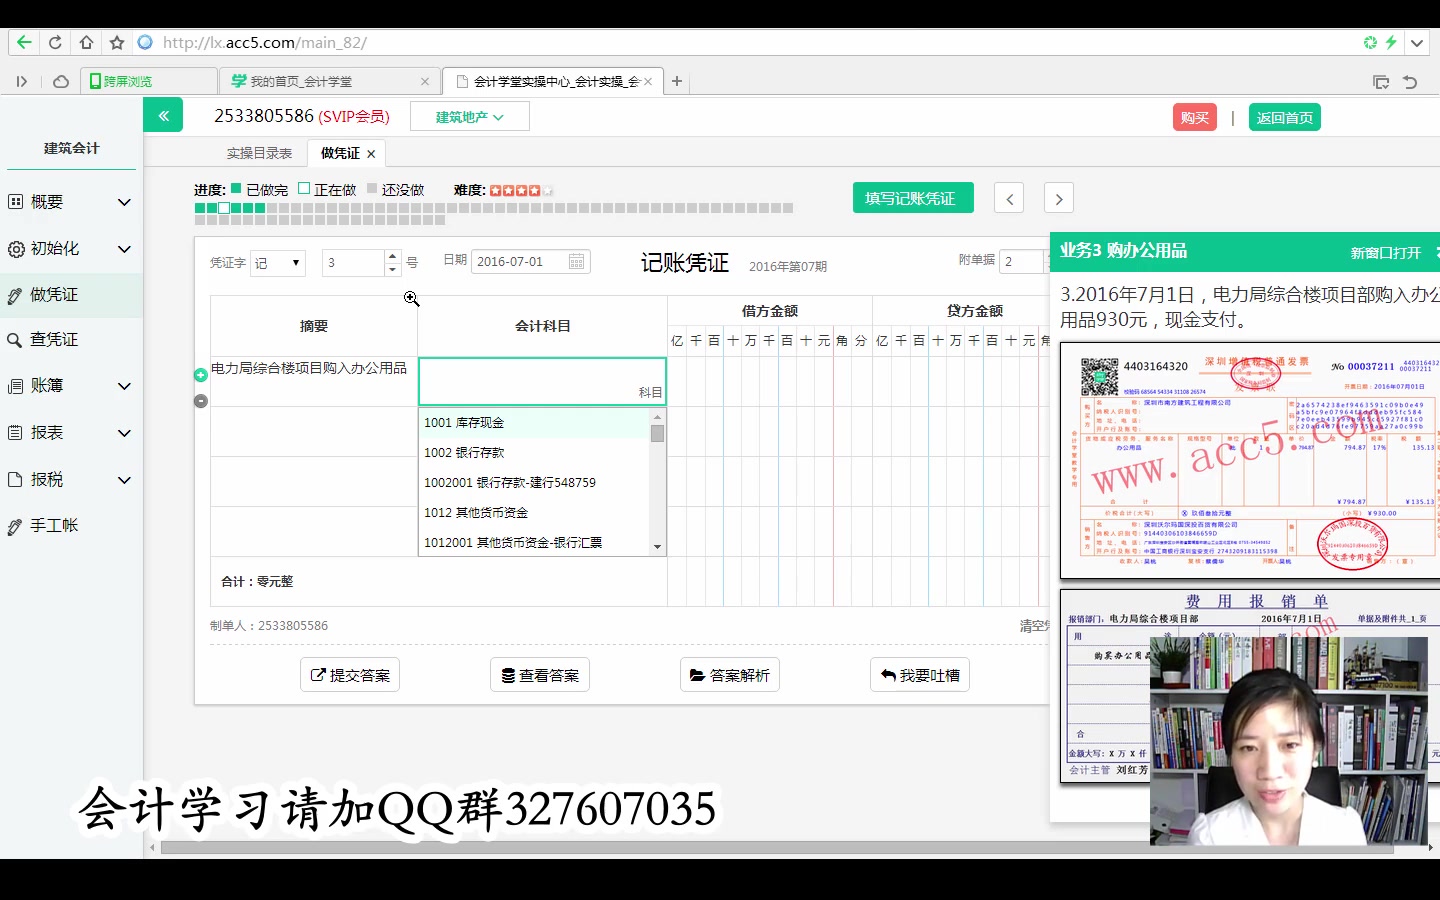
Task: Go back with the browser back arrow
Action: (24, 42)
